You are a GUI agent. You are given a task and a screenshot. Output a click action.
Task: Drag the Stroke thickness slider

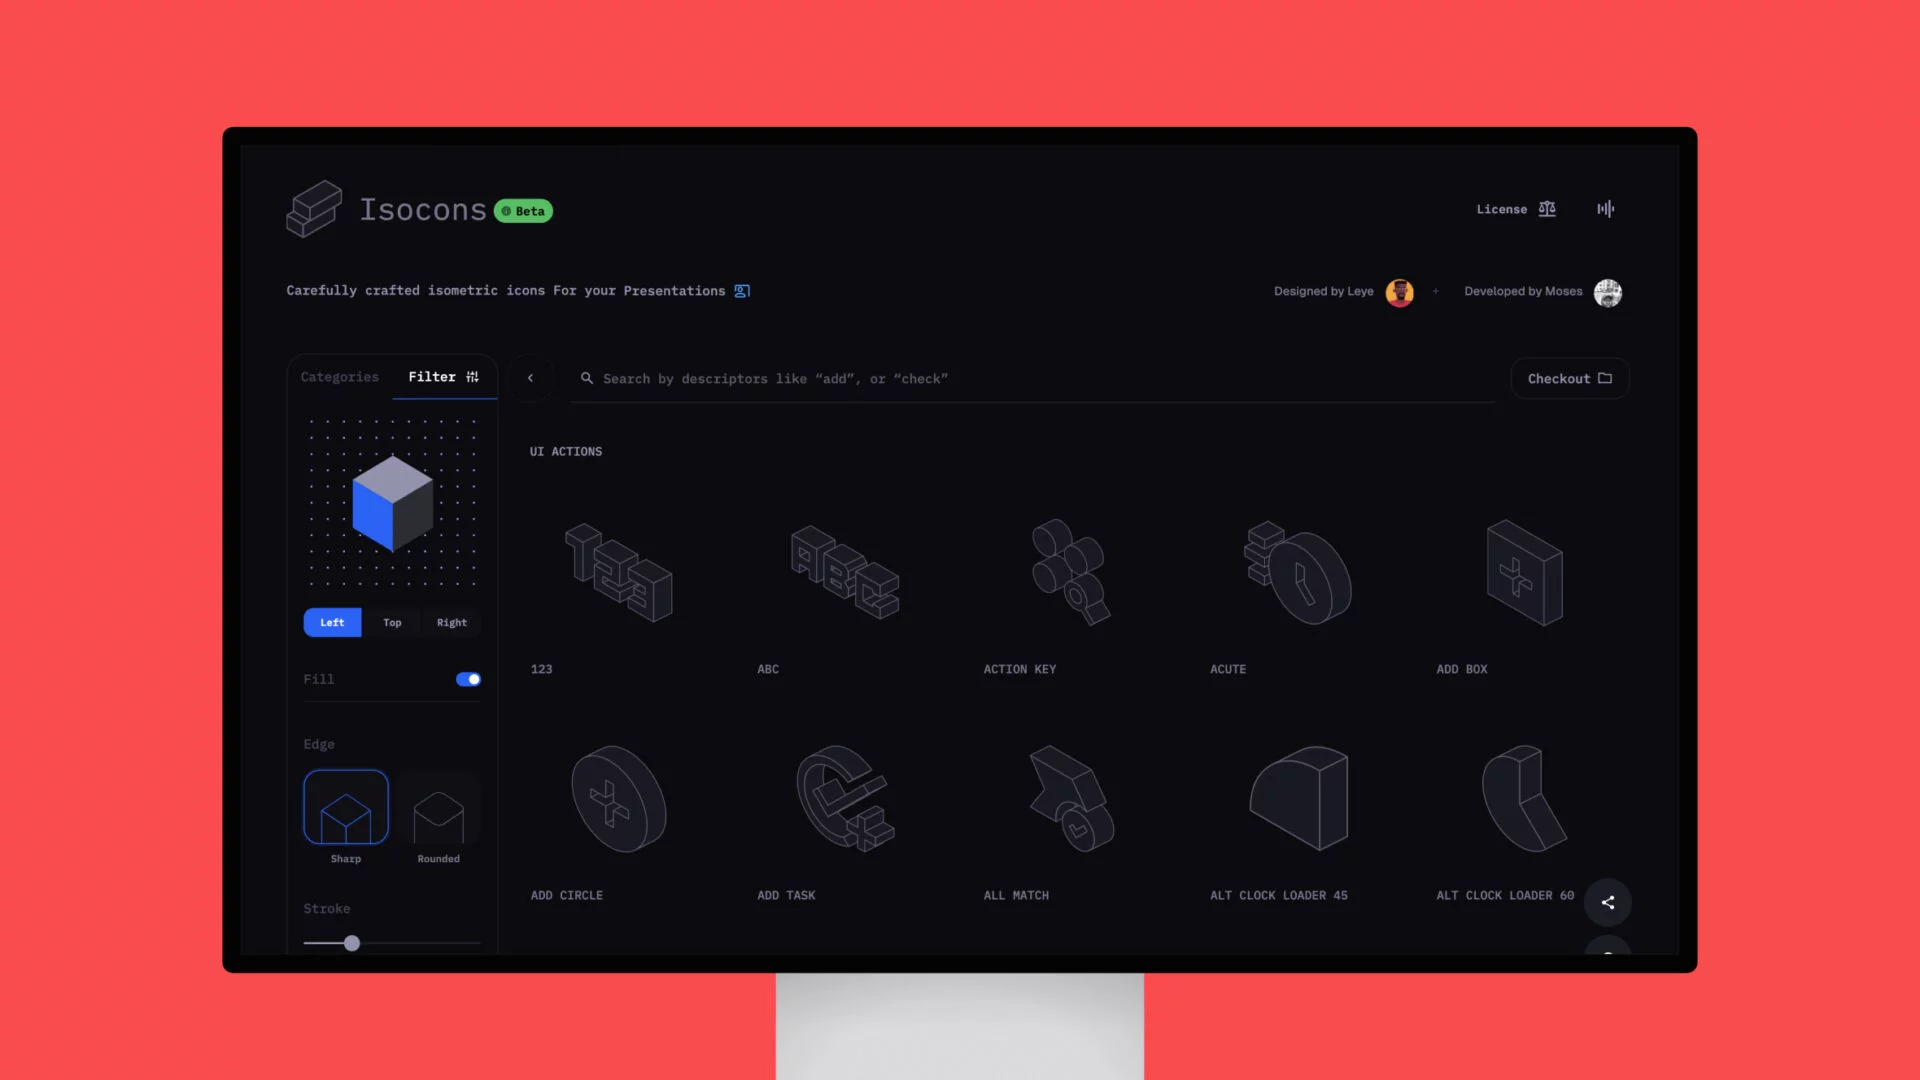click(x=351, y=943)
